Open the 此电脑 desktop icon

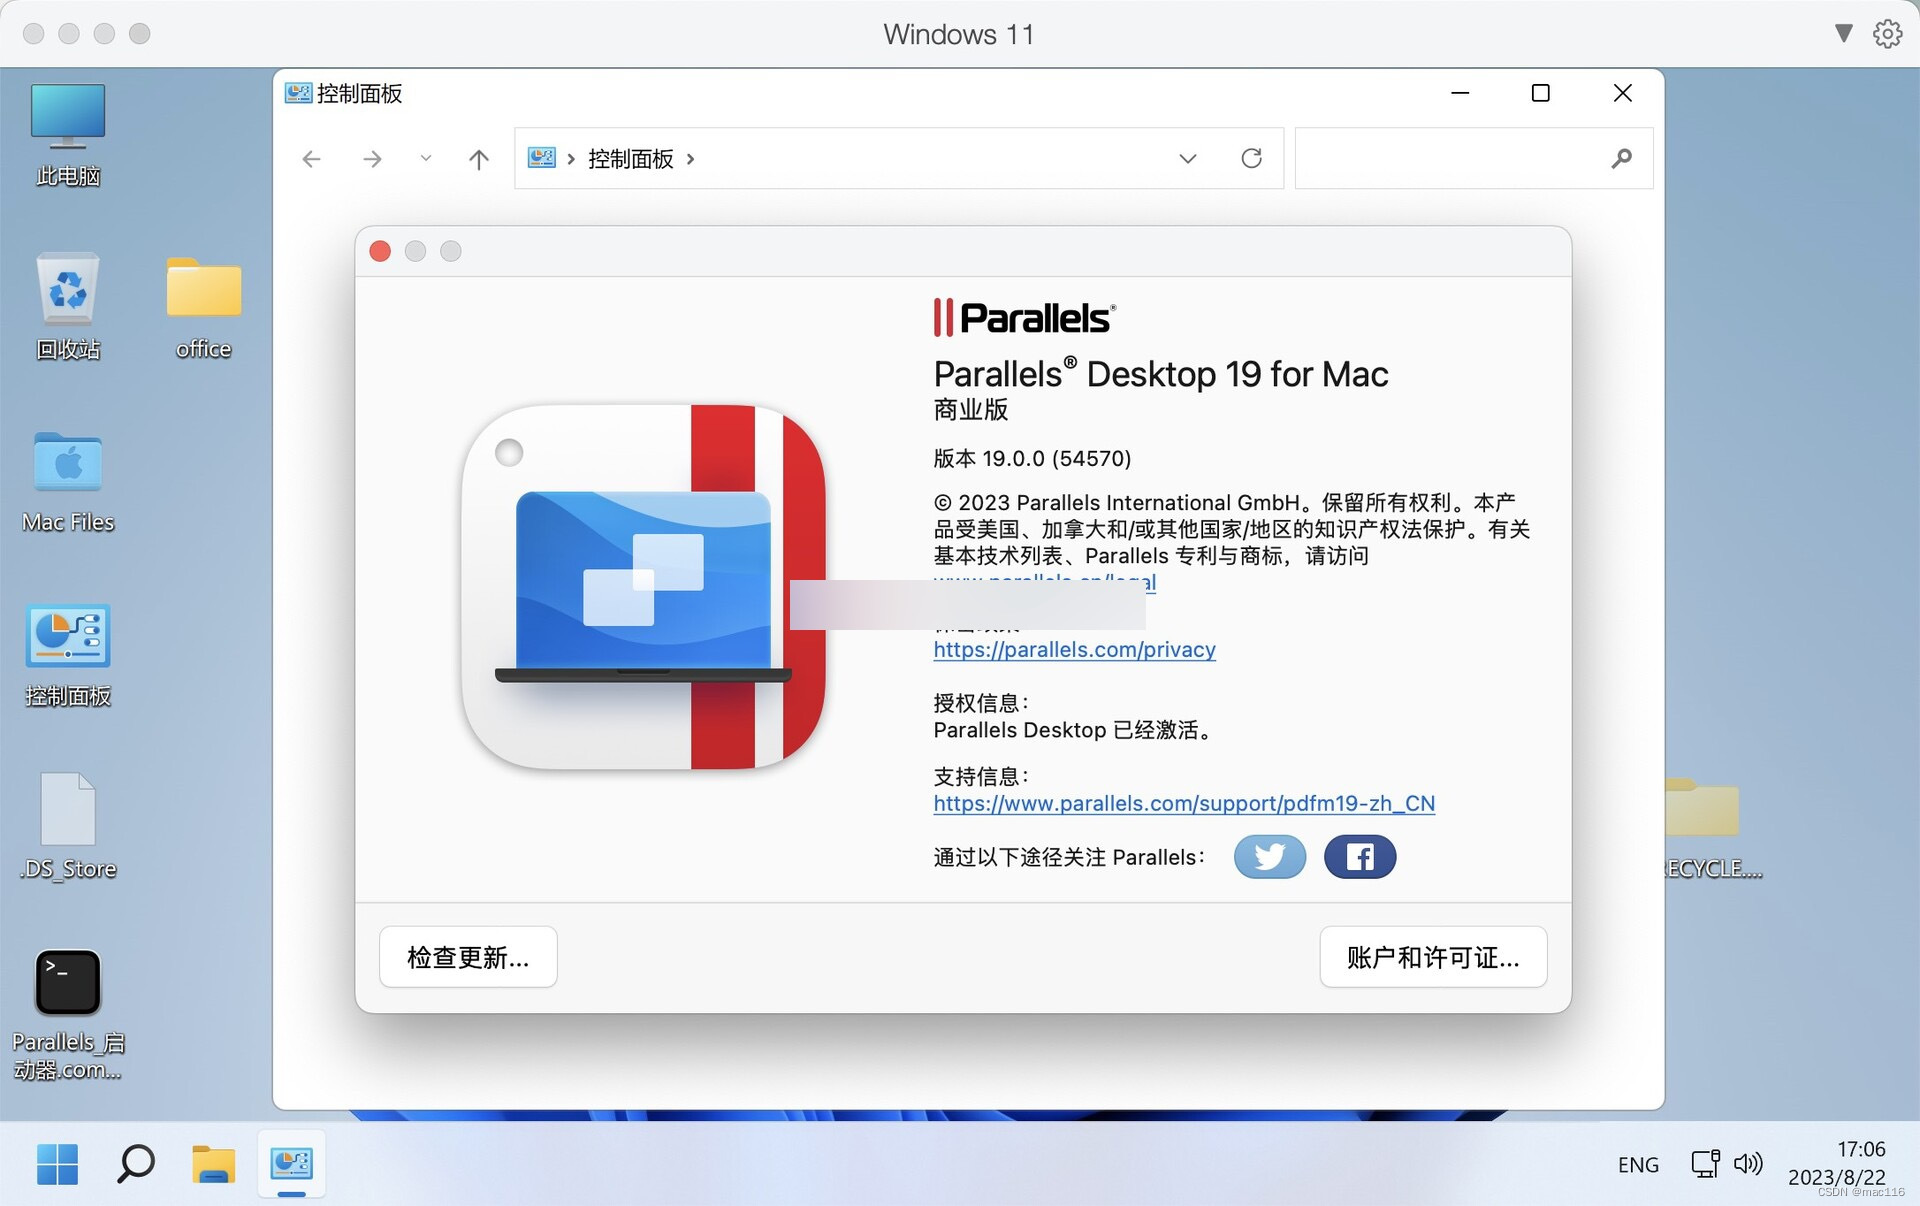pyautogui.click(x=67, y=131)
